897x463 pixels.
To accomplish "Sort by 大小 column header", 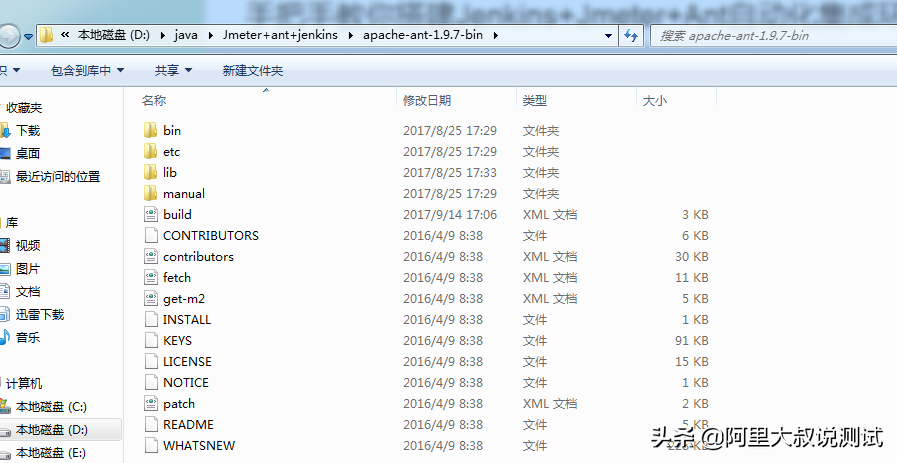I will (x=654, y=101).
